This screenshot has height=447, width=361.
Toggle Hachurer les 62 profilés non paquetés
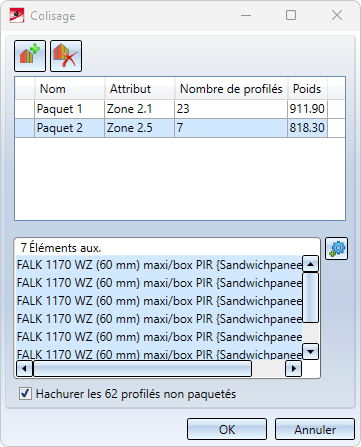[26, 394]
